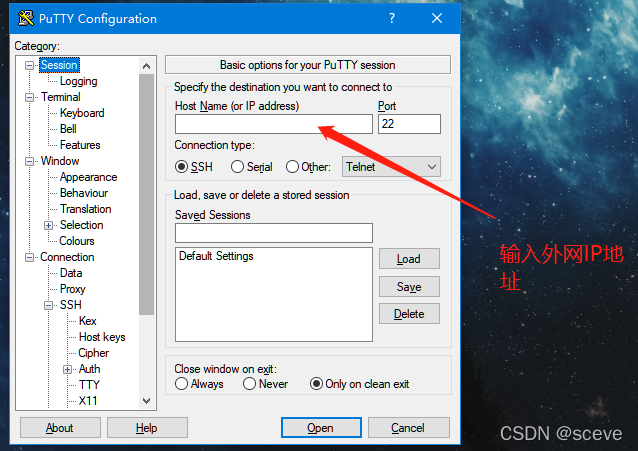
Task: Click the title bar help question mark
Action: [x=391, y=18]
